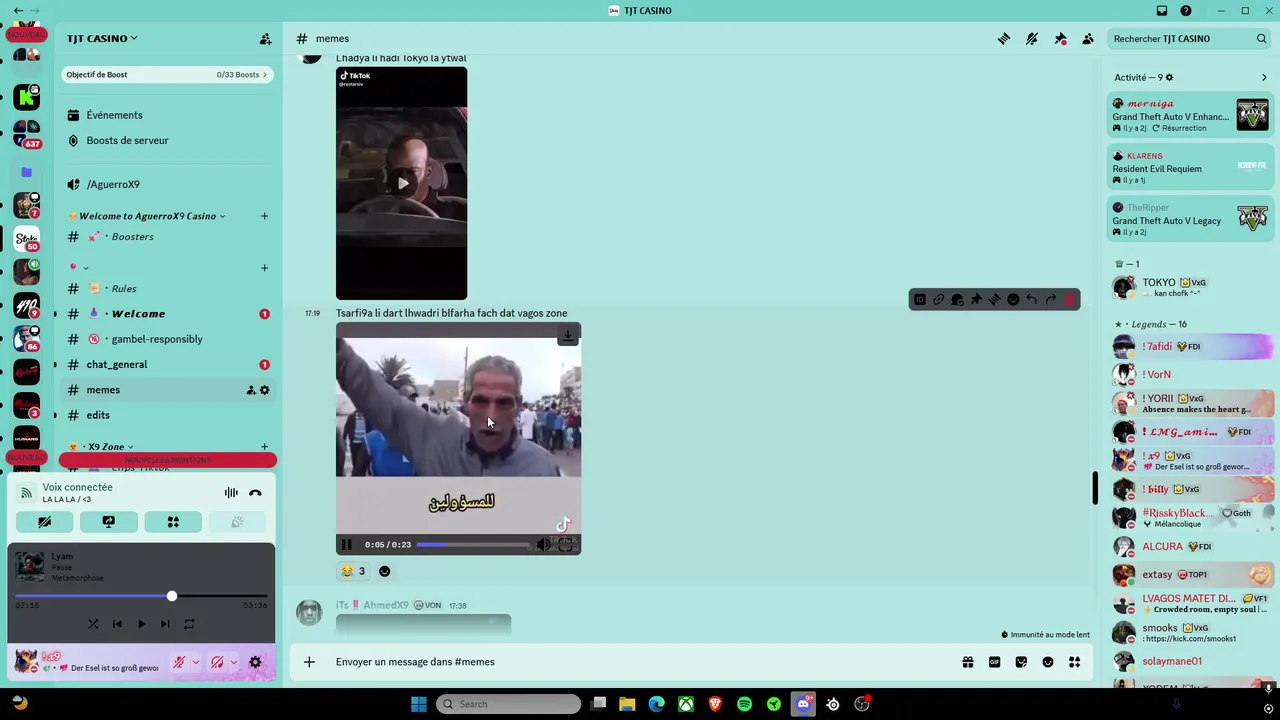Image resolution: width=1280 pixels, height=720 pixels.
Task: Open the Événements section
Action: tap(166, 115)
